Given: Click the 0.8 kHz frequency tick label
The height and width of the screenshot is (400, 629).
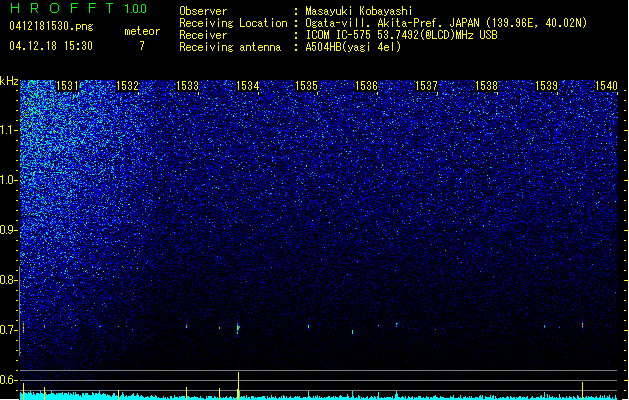Looking at the screenshot, I should pyautogui.click(x=8, y=280).
